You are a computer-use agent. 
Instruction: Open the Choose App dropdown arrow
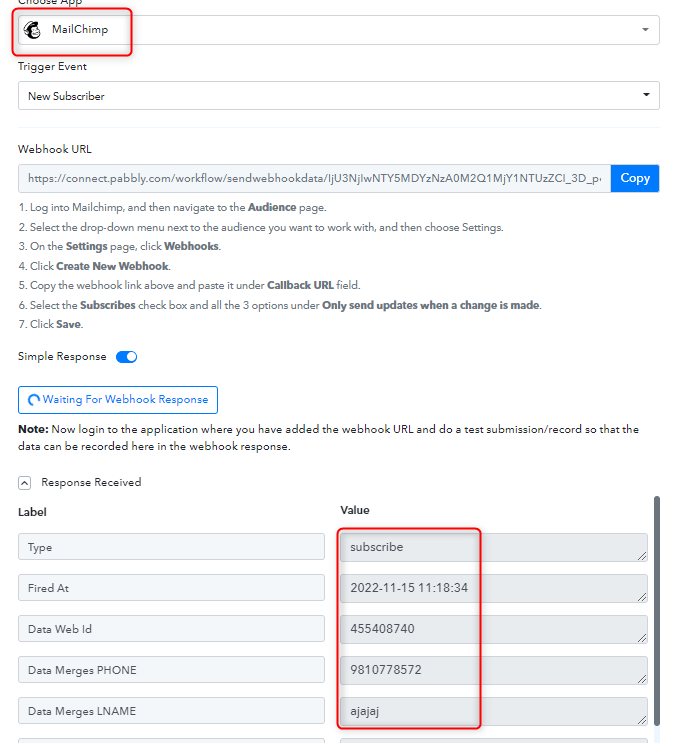[645, 30]
